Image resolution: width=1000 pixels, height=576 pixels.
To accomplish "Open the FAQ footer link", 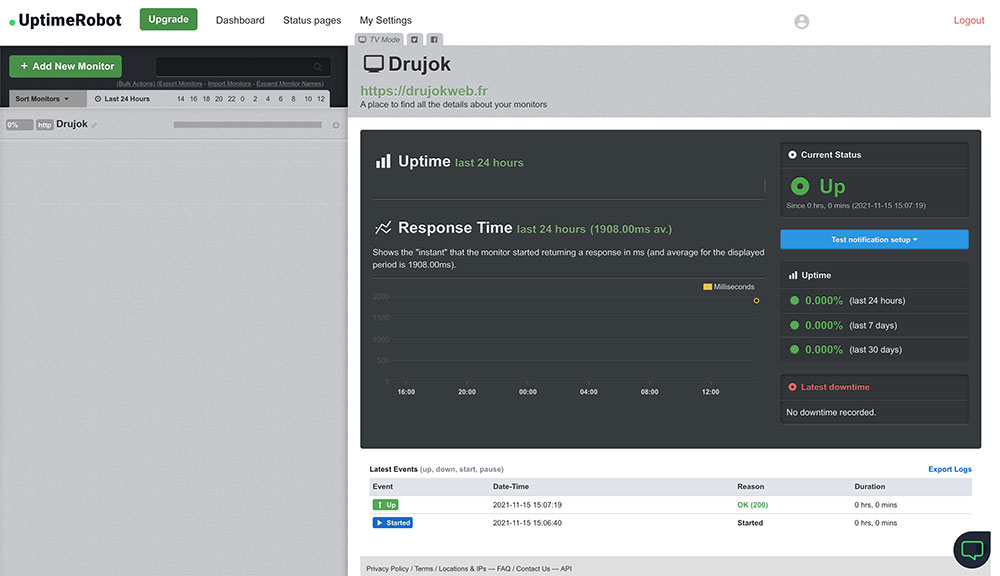I will coord(503,569).
